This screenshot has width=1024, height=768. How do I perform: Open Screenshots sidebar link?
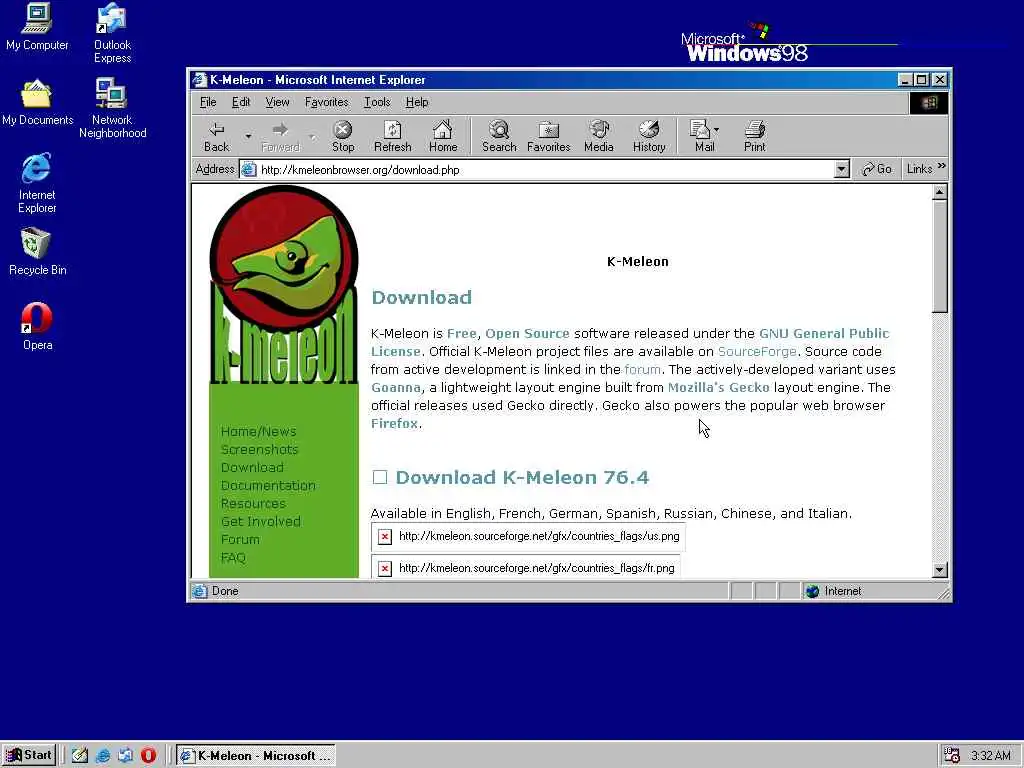click(259, 449)
